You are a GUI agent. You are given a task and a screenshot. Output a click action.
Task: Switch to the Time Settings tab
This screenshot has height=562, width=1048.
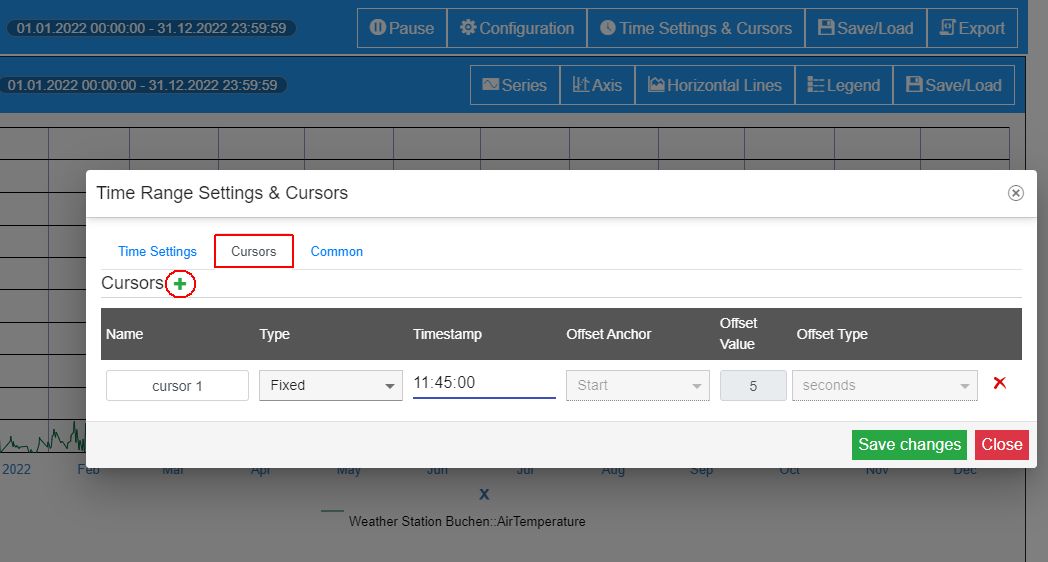point(157,251)
